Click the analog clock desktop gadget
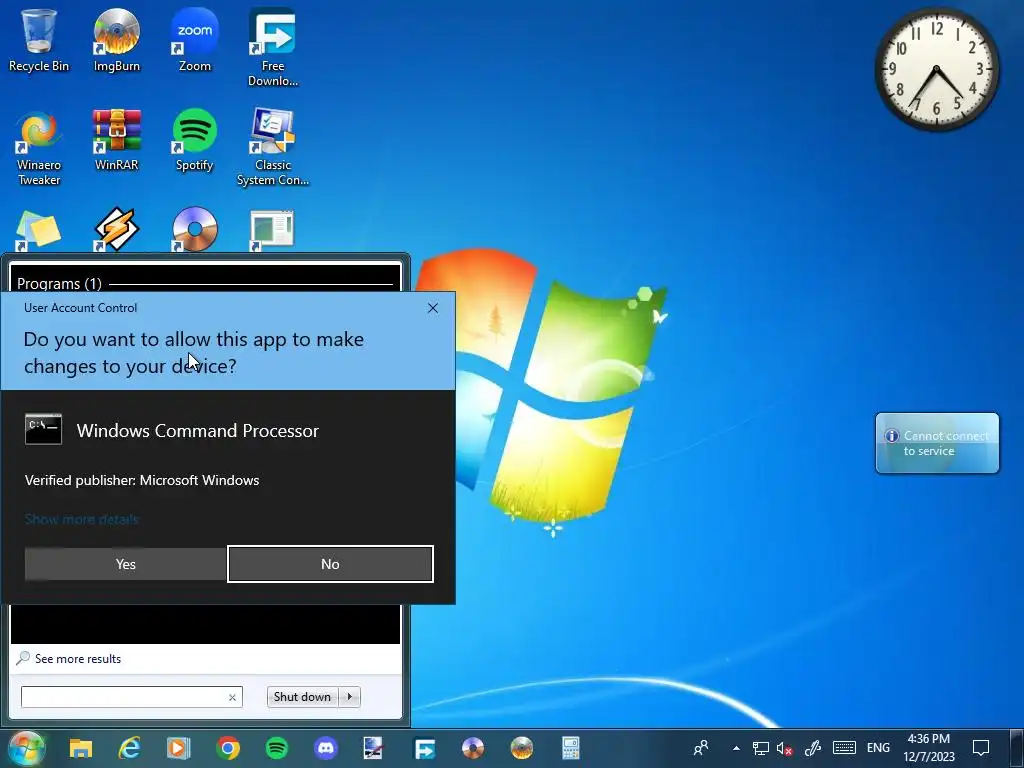The height and width of the screenshot is (768, 1024). (x=936, y=69)
